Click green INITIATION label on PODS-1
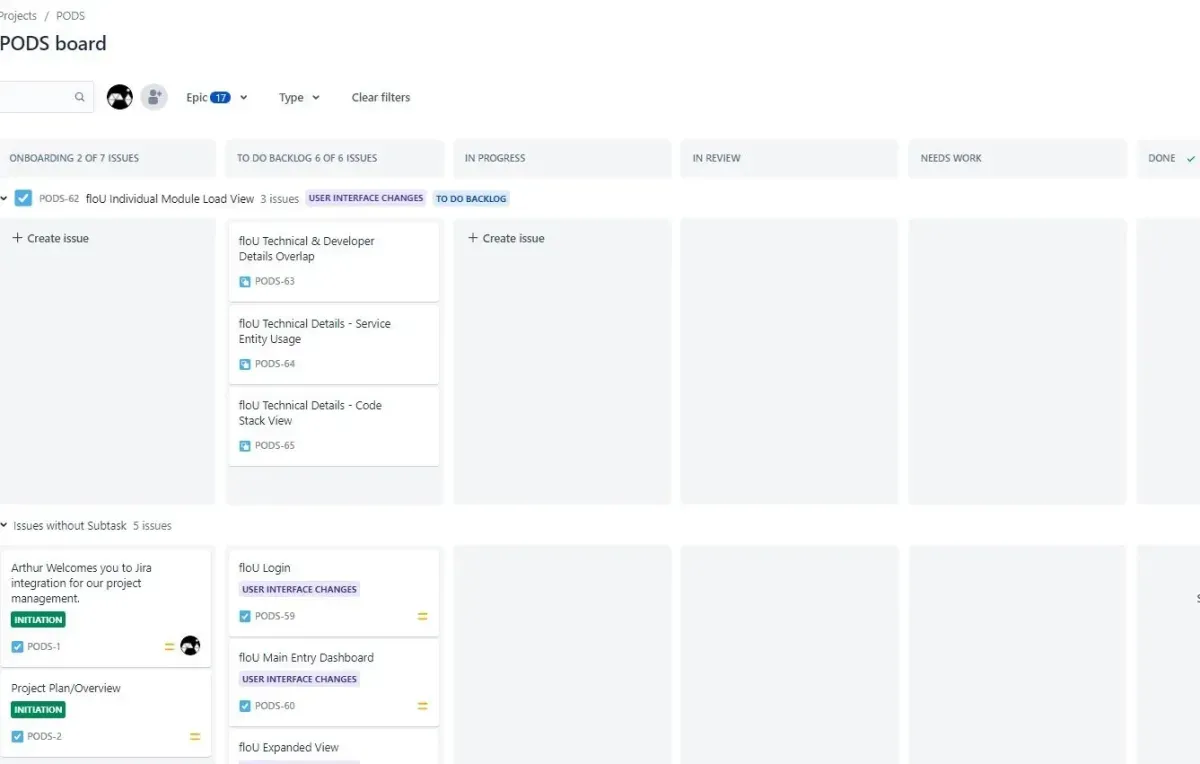This screenshot has width=1200, height=764. pyautogui.click(x=38, y=620)
